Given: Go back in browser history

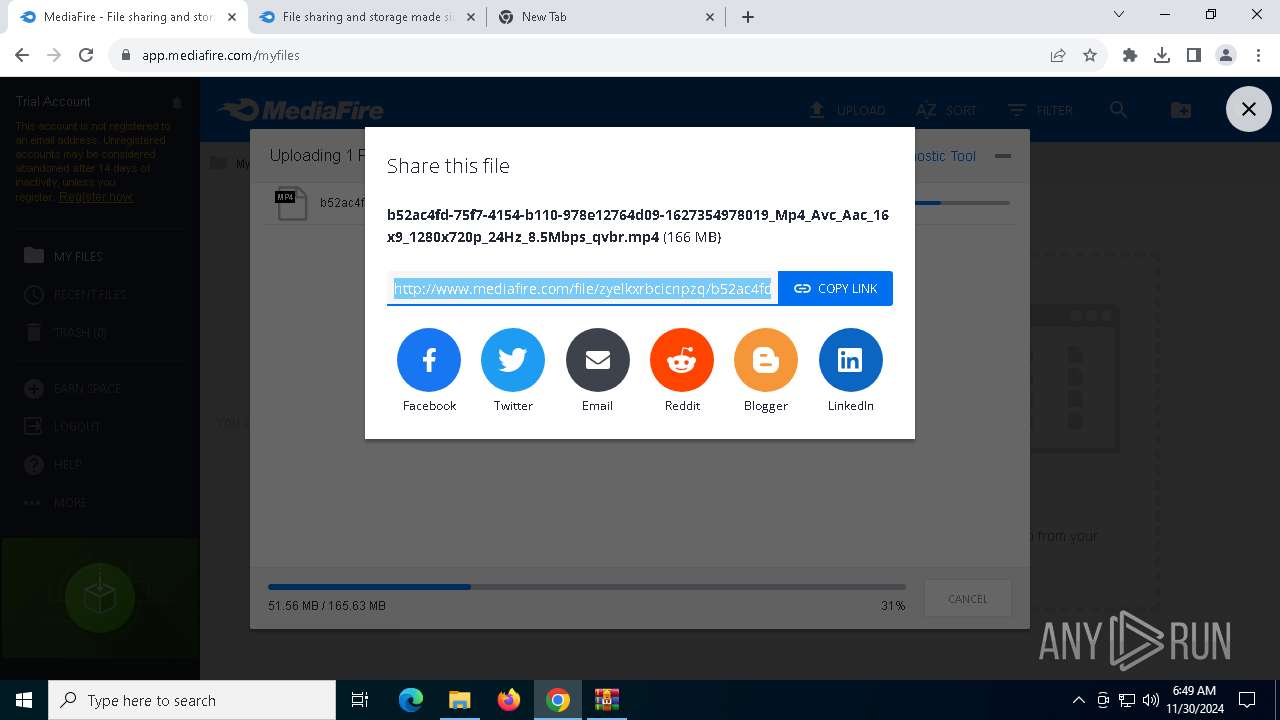Looking at the screenshot, I should pyautogui.click(x=22, y=55).
